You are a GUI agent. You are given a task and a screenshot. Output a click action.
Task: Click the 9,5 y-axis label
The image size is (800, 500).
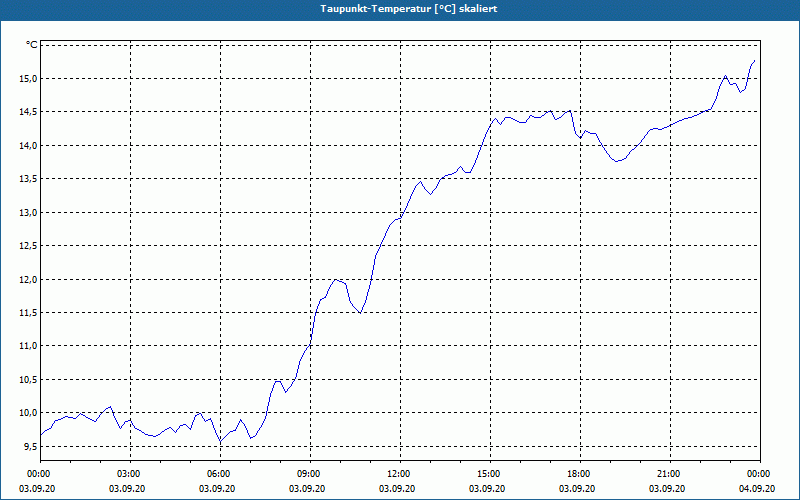tap(31, 446)
